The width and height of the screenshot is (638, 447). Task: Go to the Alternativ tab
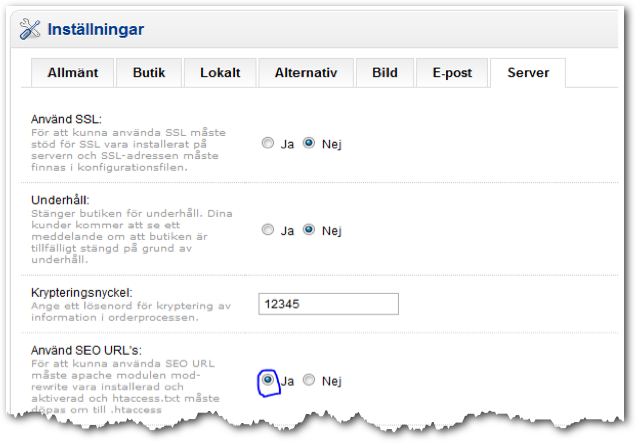pos(306,73)
